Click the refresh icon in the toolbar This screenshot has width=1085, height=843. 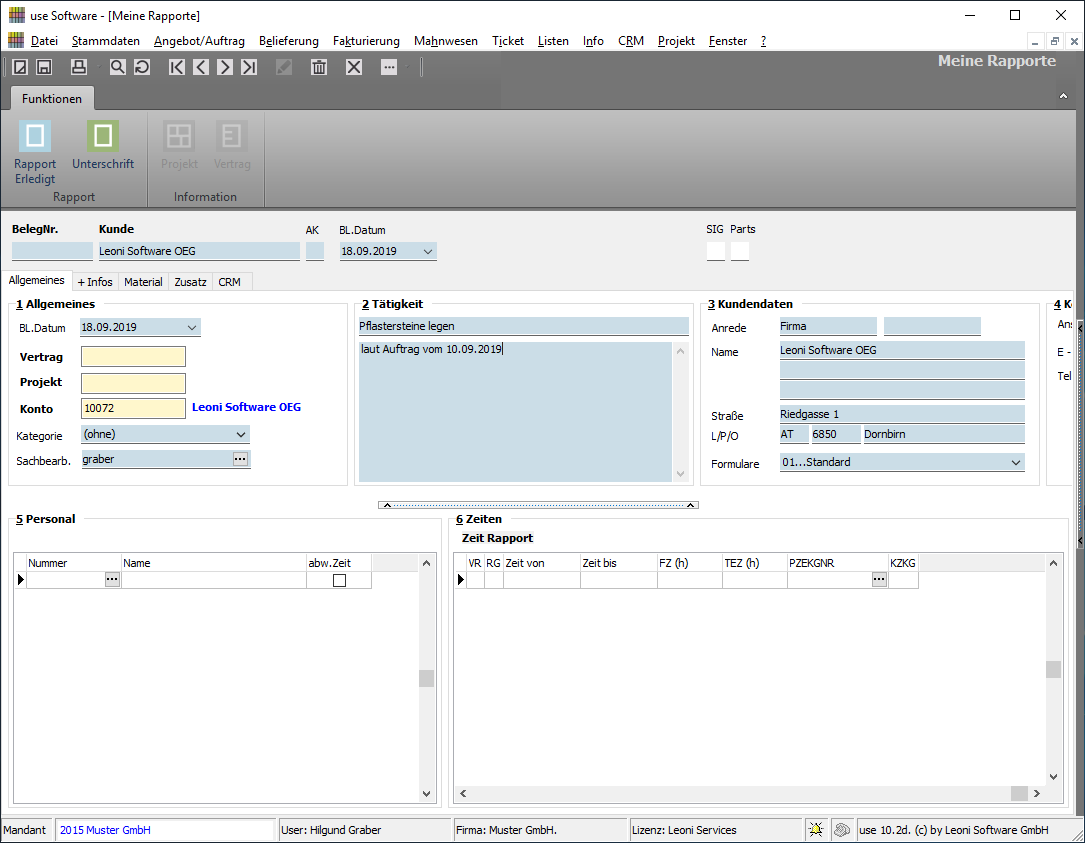(142, 67)
